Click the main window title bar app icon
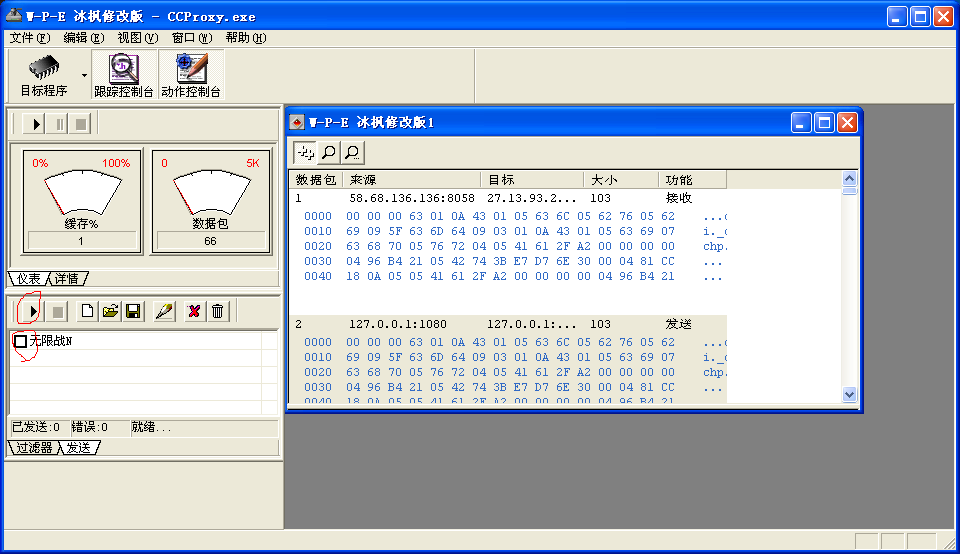Image resolution: width=960 pixels, height=554 pixels. [13, 15]
